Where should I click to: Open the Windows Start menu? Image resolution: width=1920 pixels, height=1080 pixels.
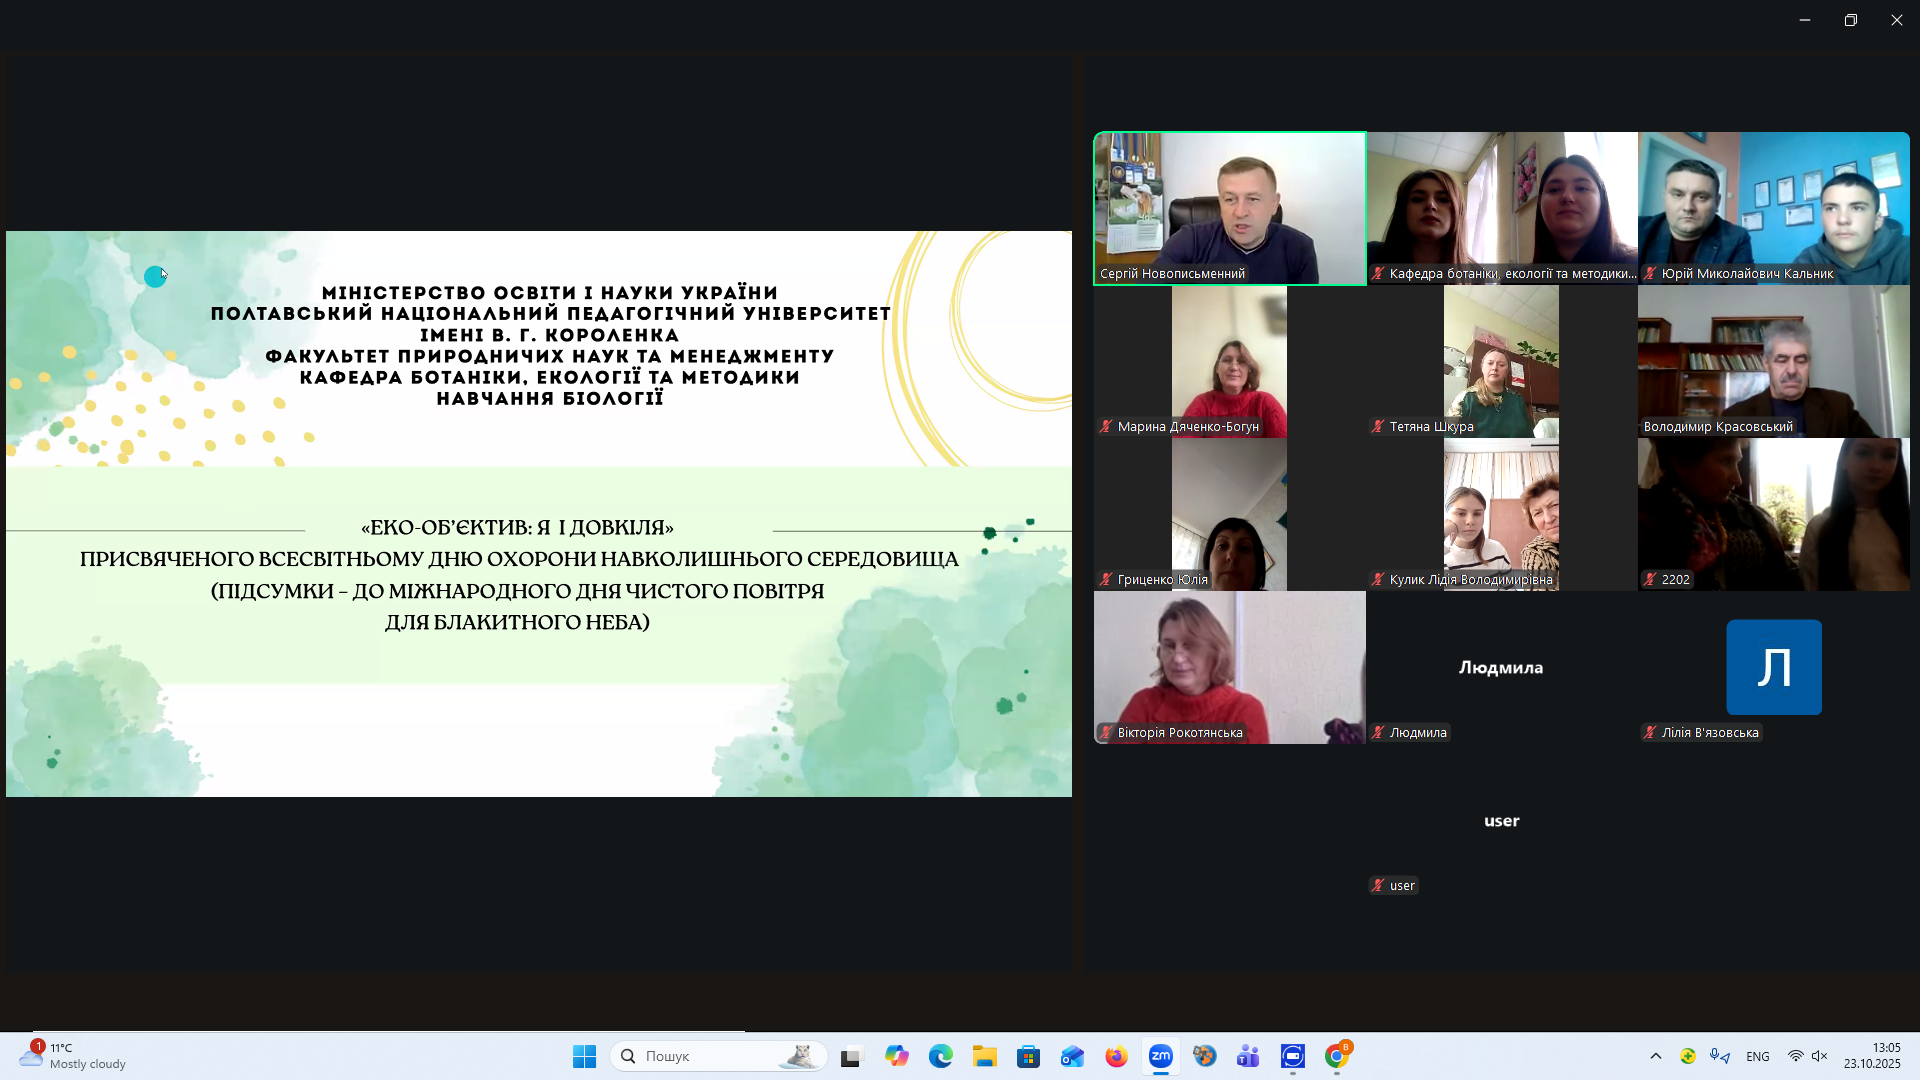584,1056
